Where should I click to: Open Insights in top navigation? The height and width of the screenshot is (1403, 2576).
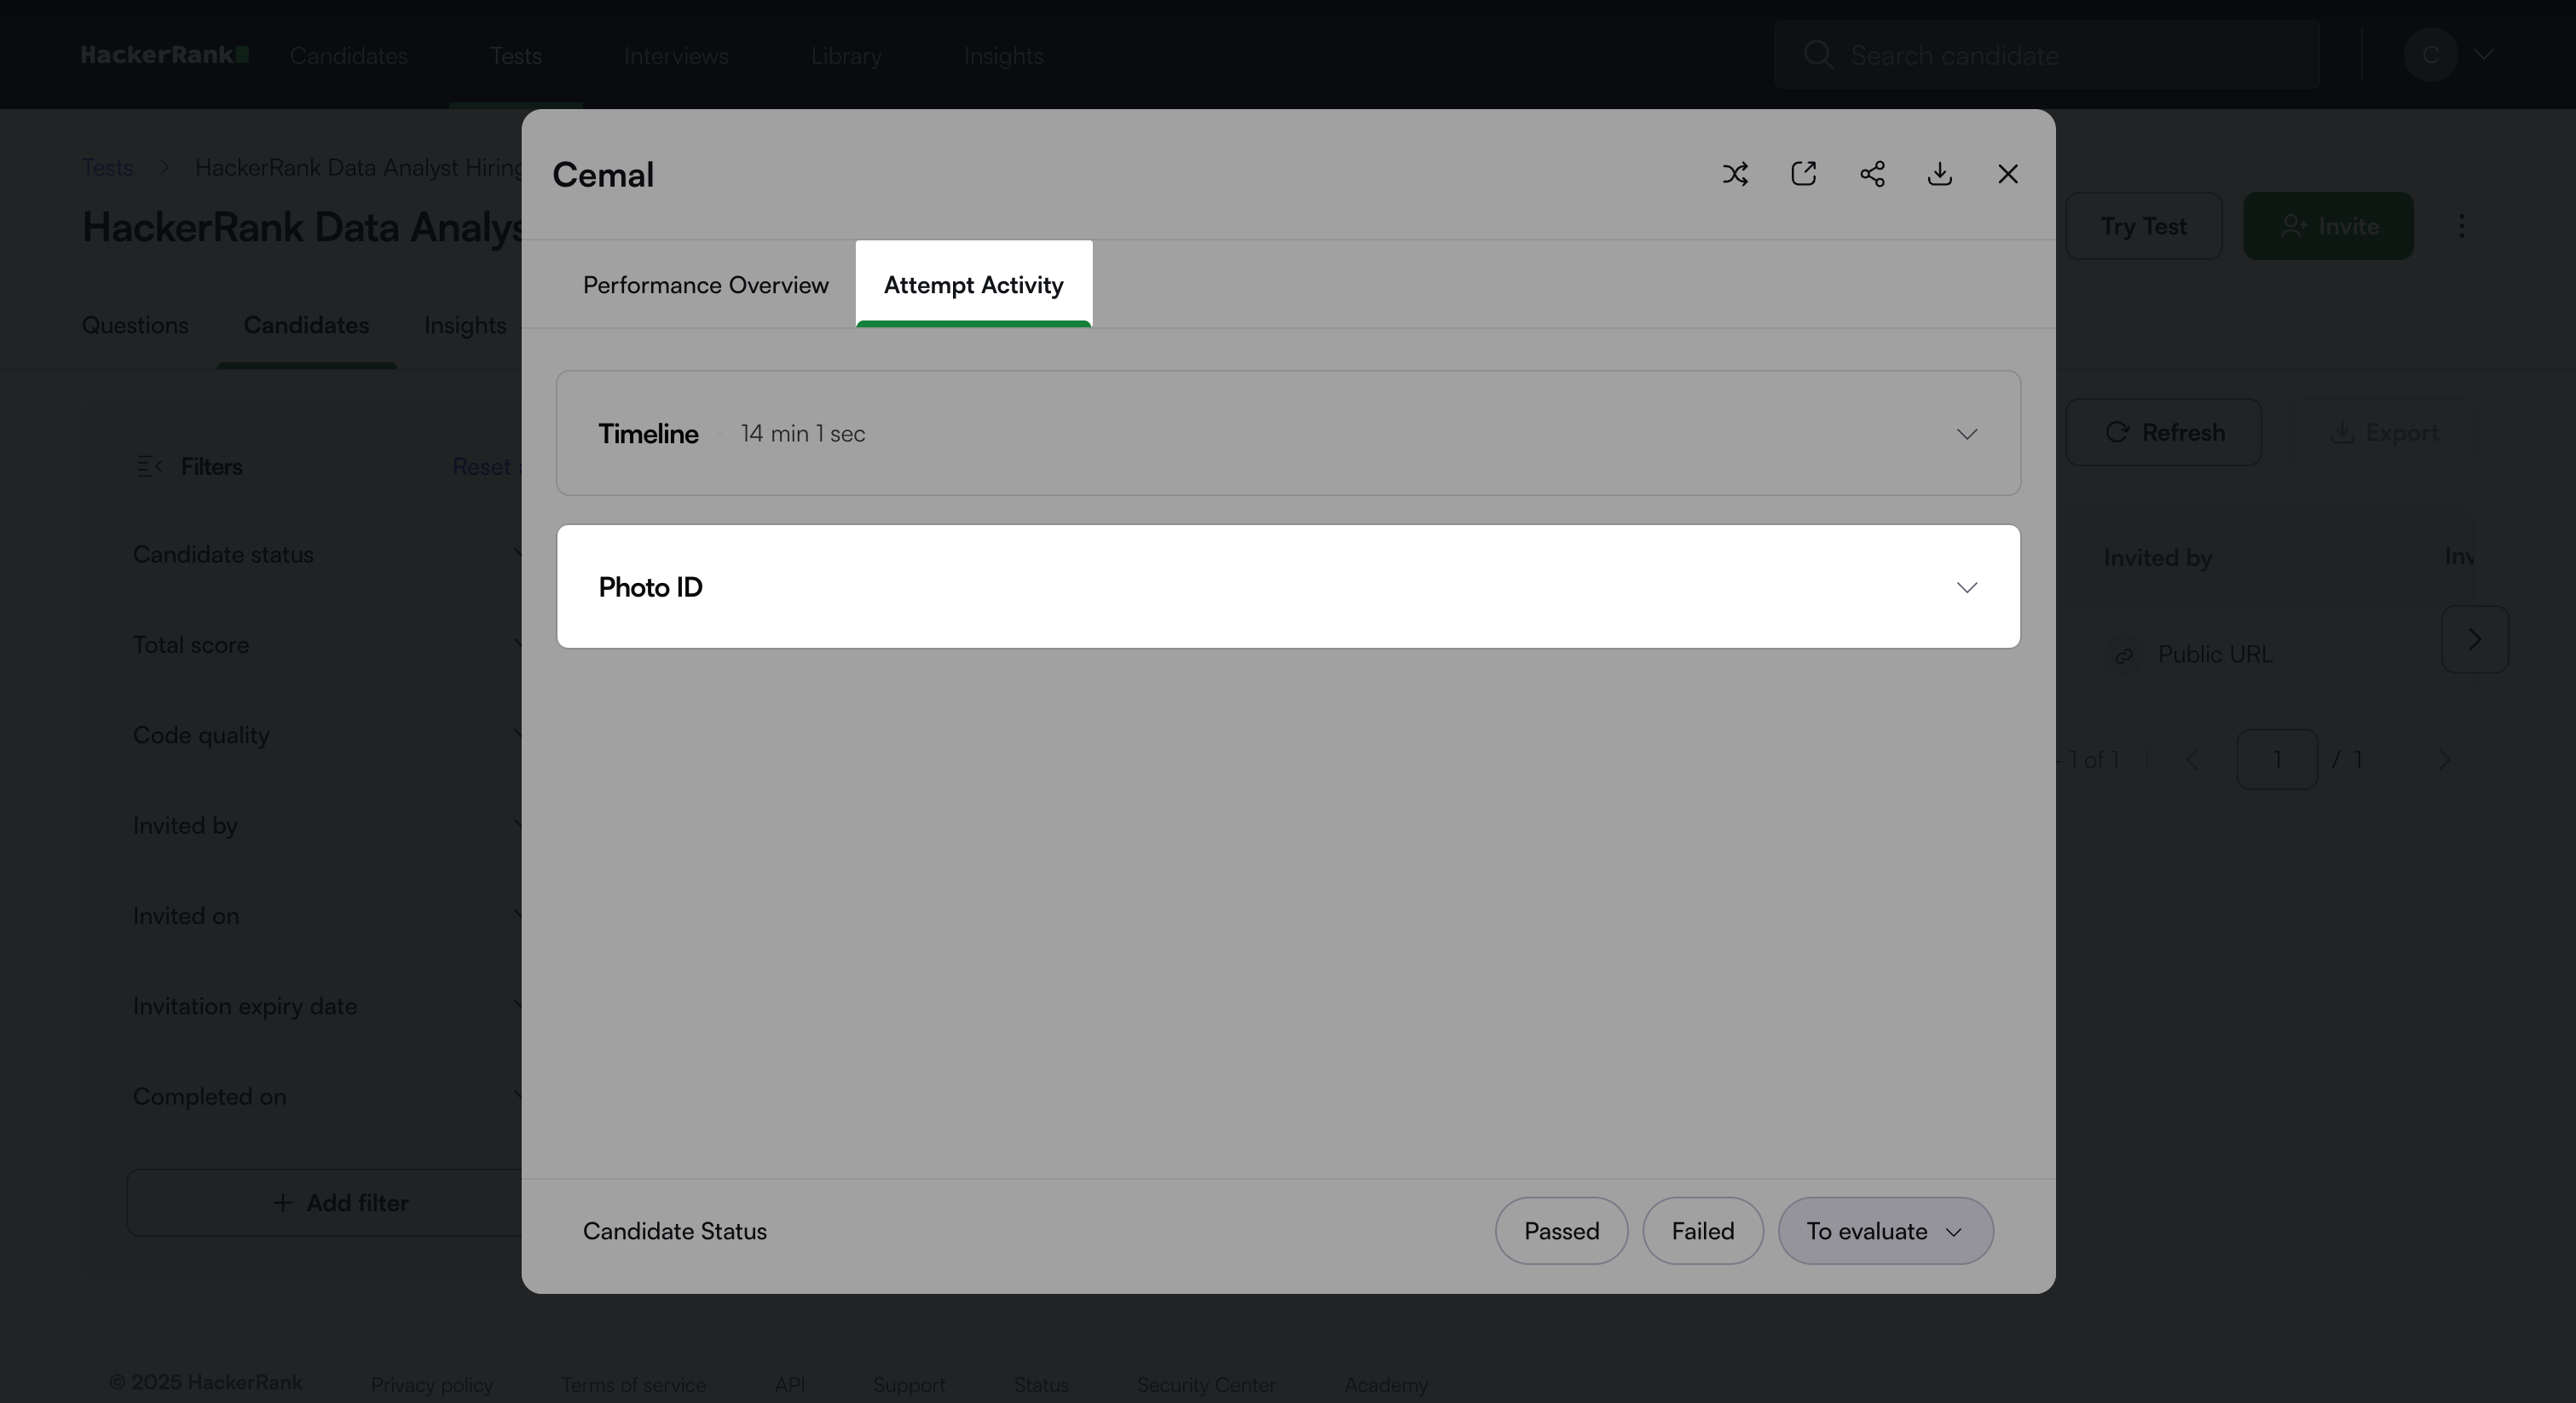coord(1003,56)
